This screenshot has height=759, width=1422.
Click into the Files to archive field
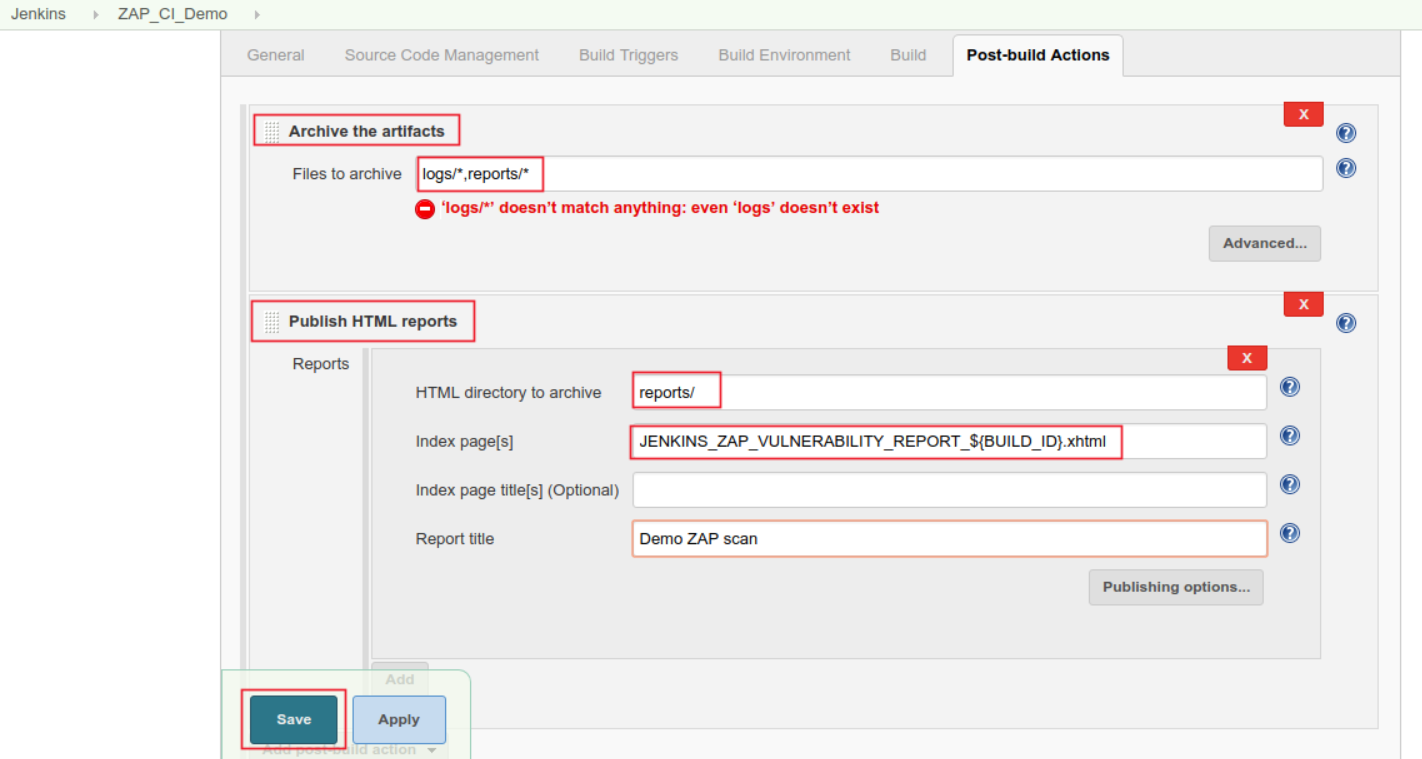tap(869, 174)
